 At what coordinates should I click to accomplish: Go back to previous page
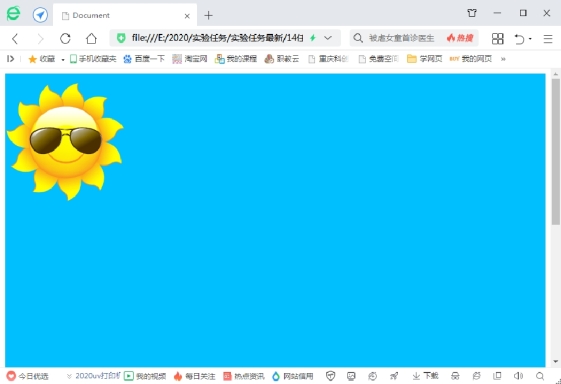pyautogui.click(x=15, y=38)
